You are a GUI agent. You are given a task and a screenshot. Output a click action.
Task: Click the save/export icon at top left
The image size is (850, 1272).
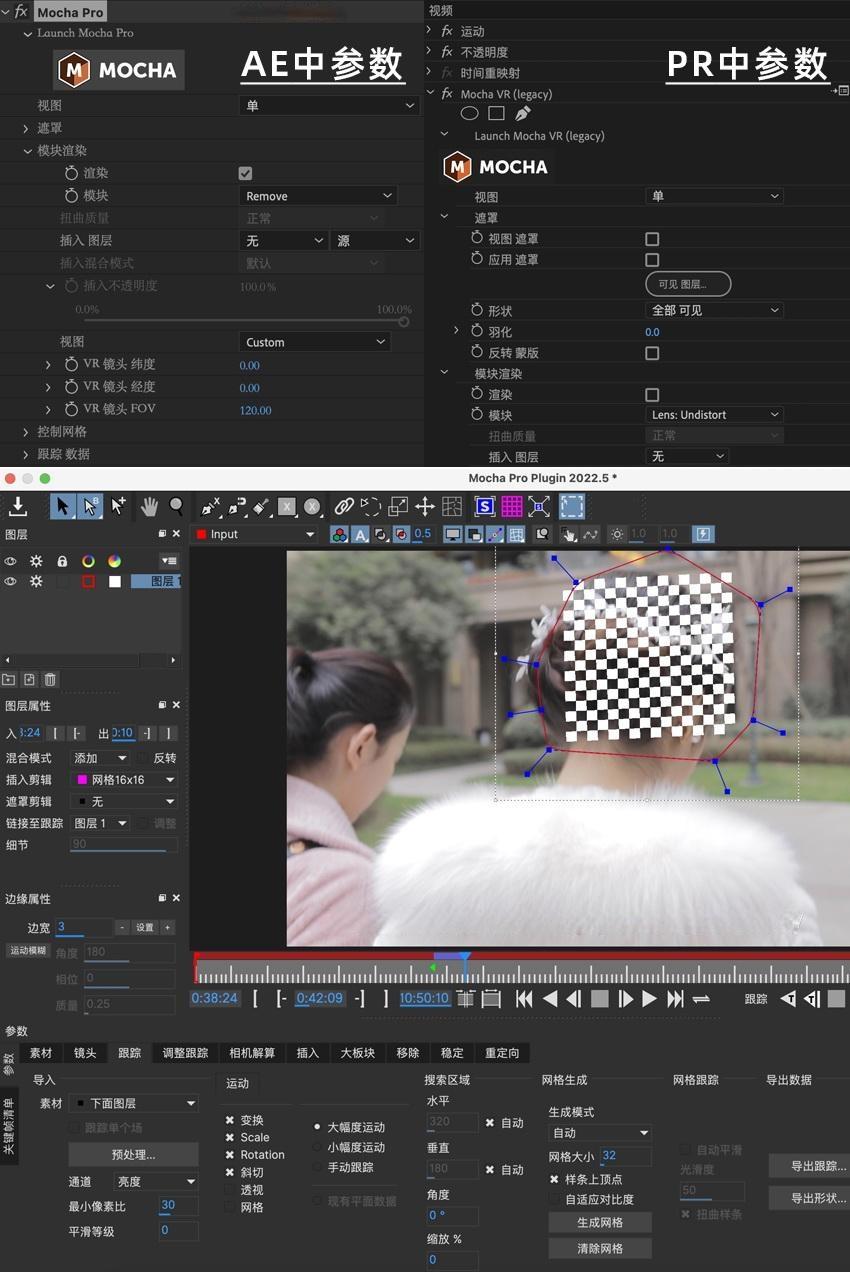18,506
